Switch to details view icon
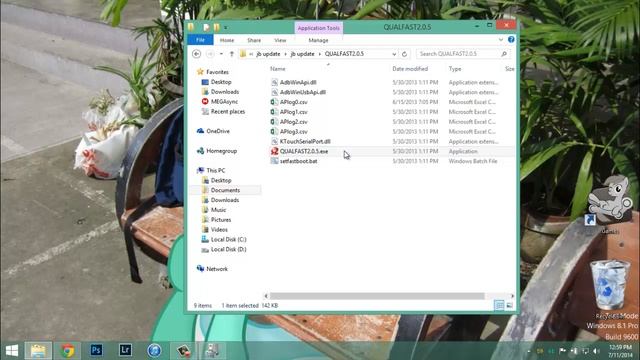The height and width of the screenshot is (360, 640). point(499,305)
